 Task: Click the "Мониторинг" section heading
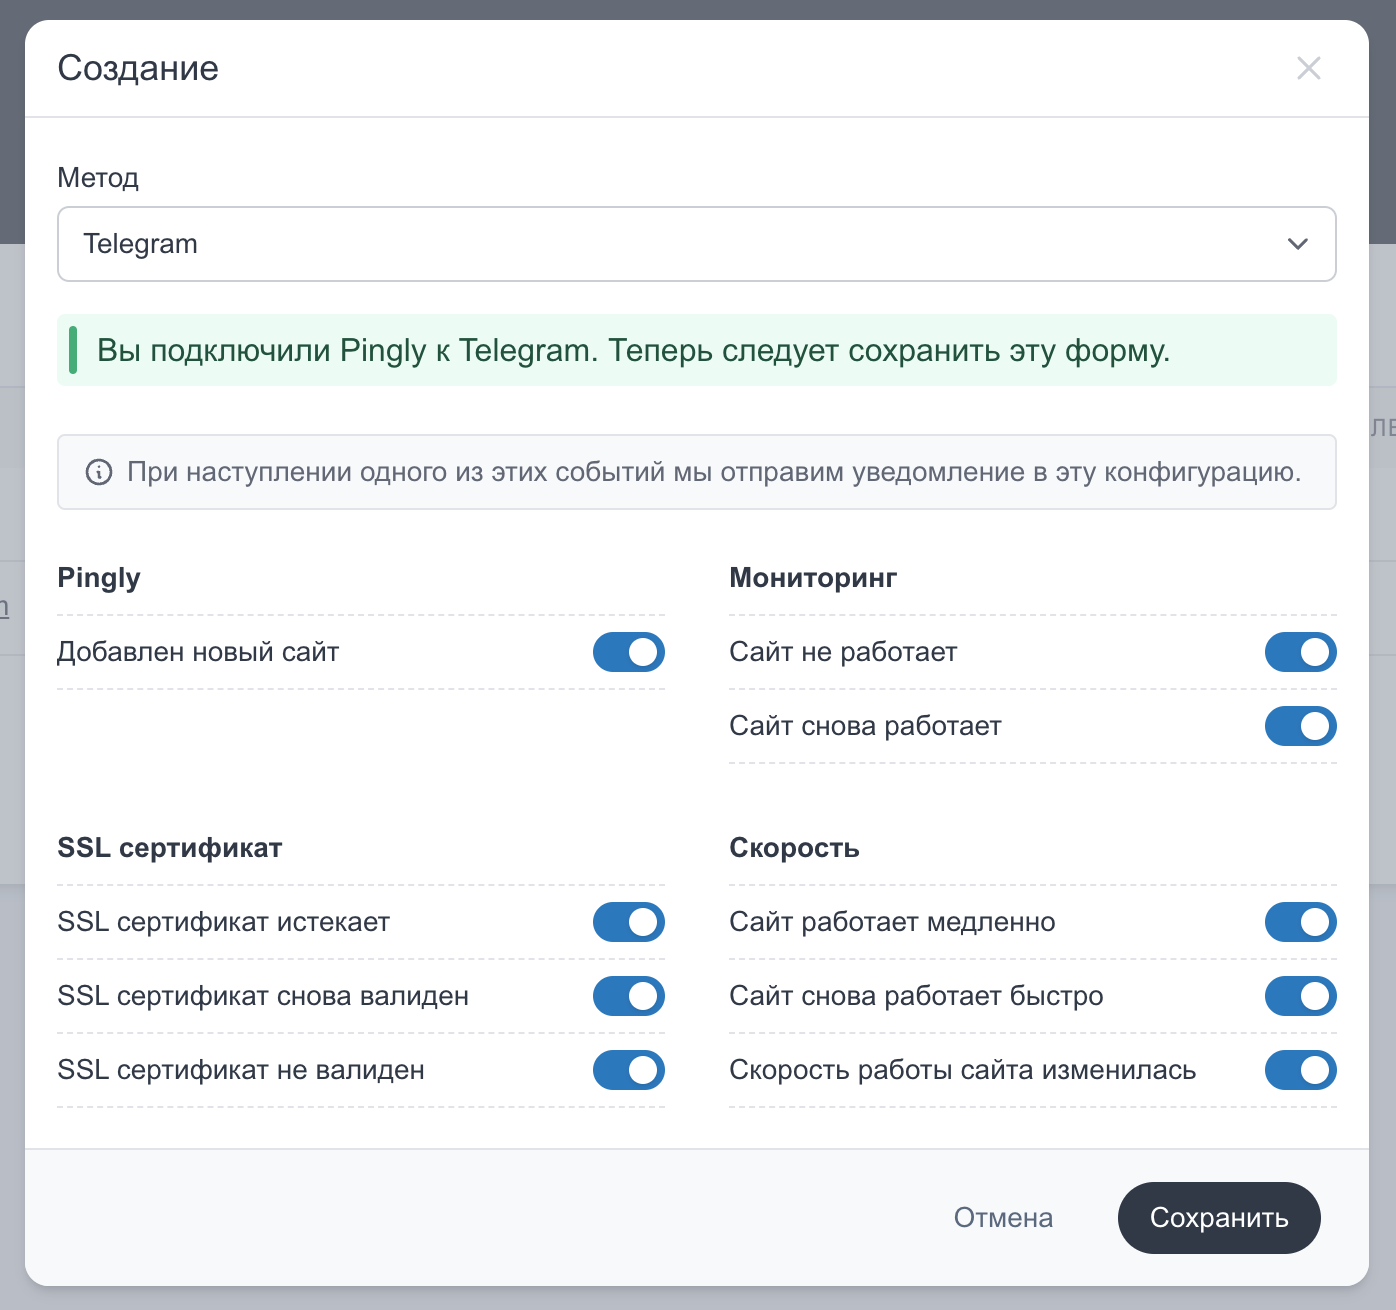(813, 578)
